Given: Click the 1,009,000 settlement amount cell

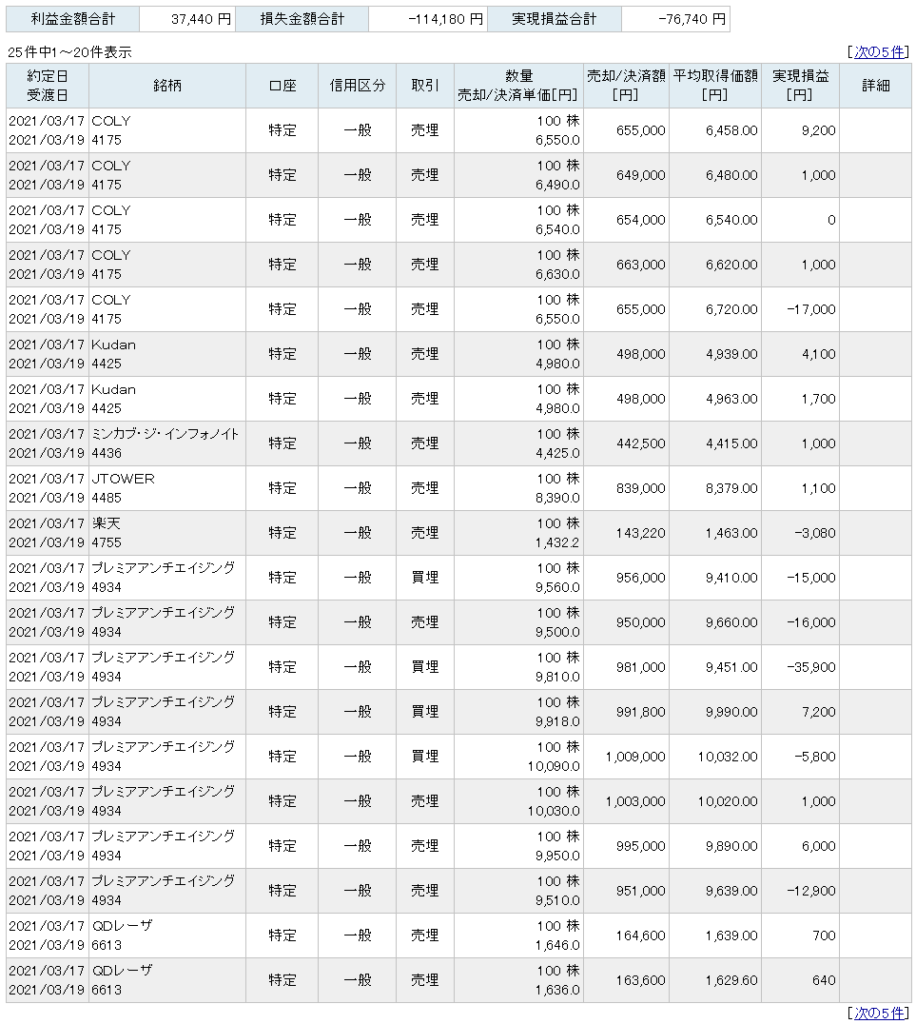Looking at the screenshot, I should click(626, 757).
